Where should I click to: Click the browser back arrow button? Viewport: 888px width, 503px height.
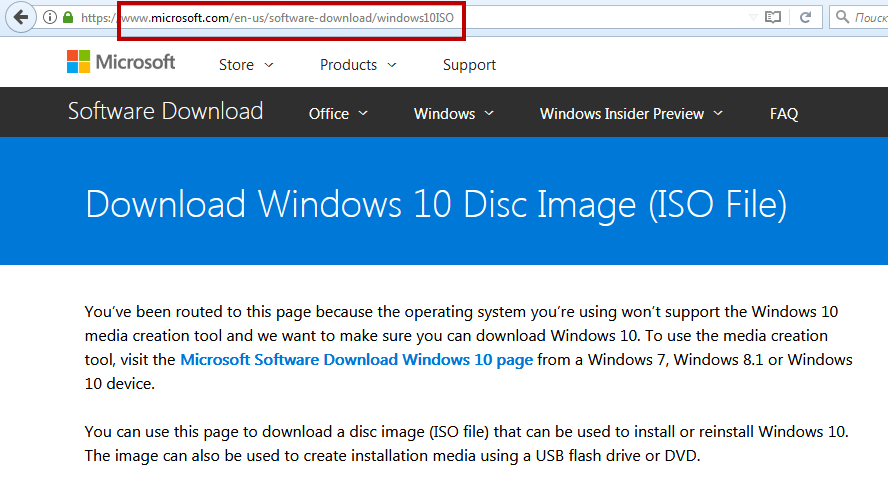coord(21,18)
